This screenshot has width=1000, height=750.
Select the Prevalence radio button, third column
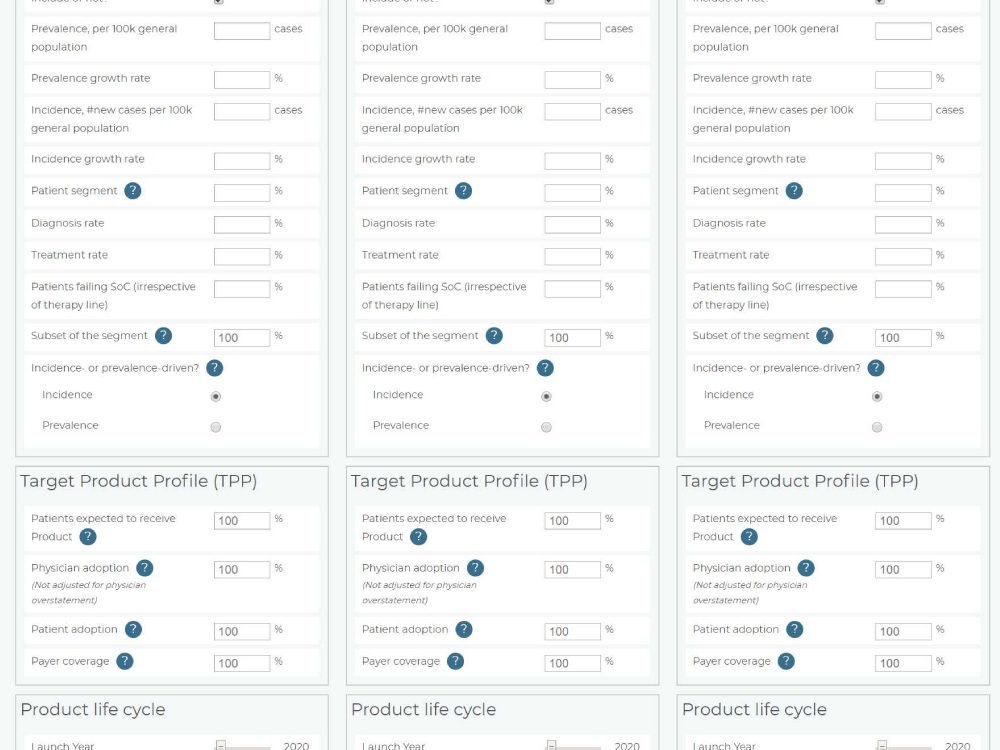click(877, 427)
